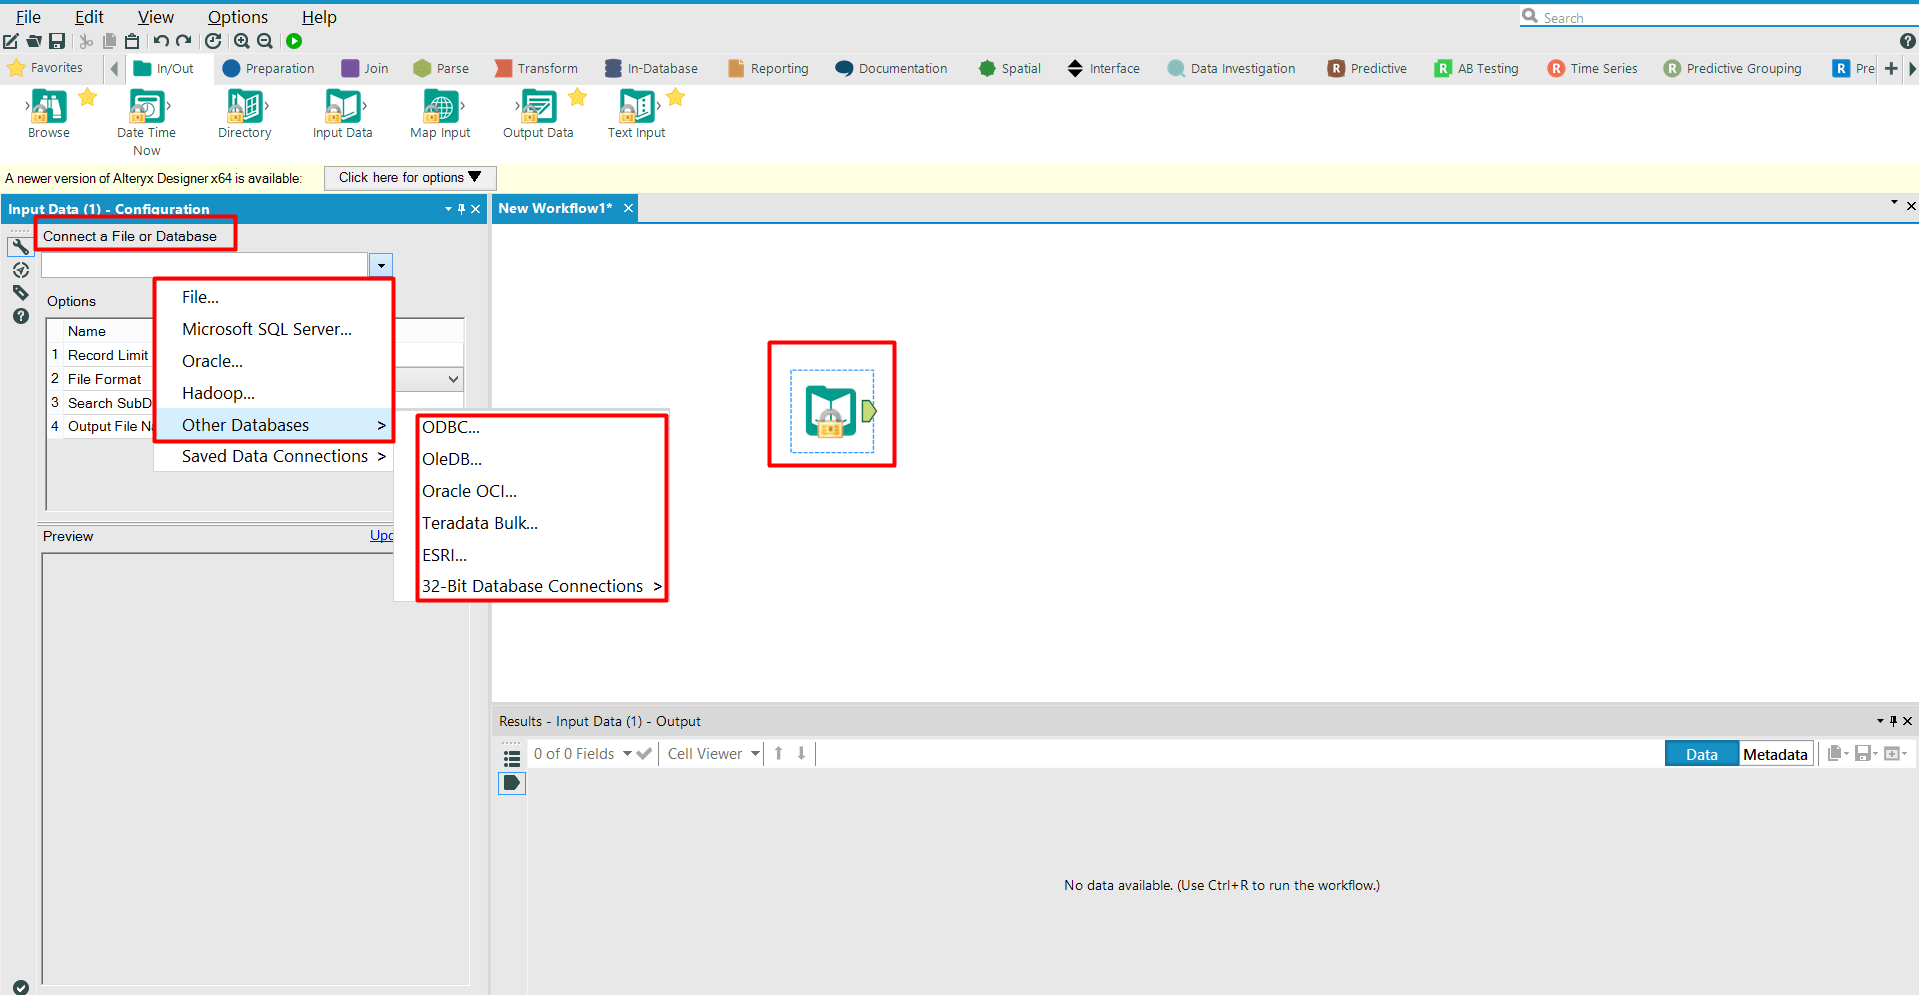The height and width of the screenshot is (995, 1919).
Task: Toggle the favorite star on Output Data tool
Action: (578, 97)
